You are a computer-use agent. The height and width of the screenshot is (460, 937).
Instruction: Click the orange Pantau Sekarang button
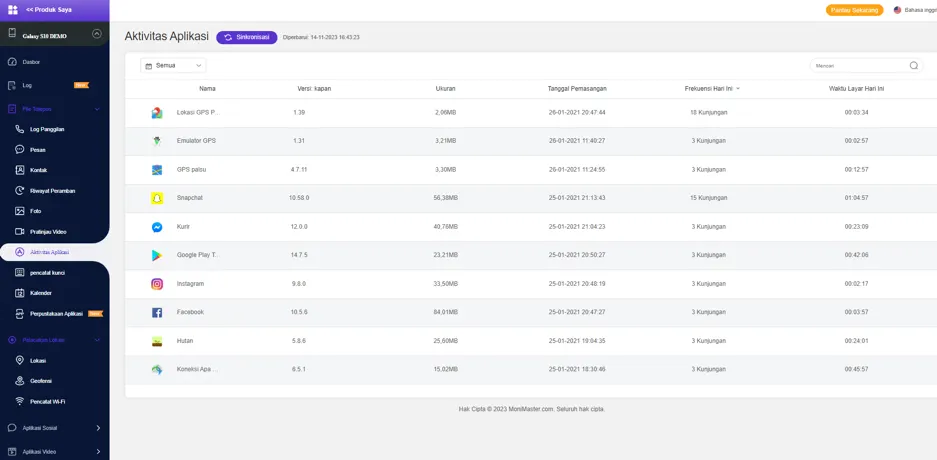[x=854, y=10]
